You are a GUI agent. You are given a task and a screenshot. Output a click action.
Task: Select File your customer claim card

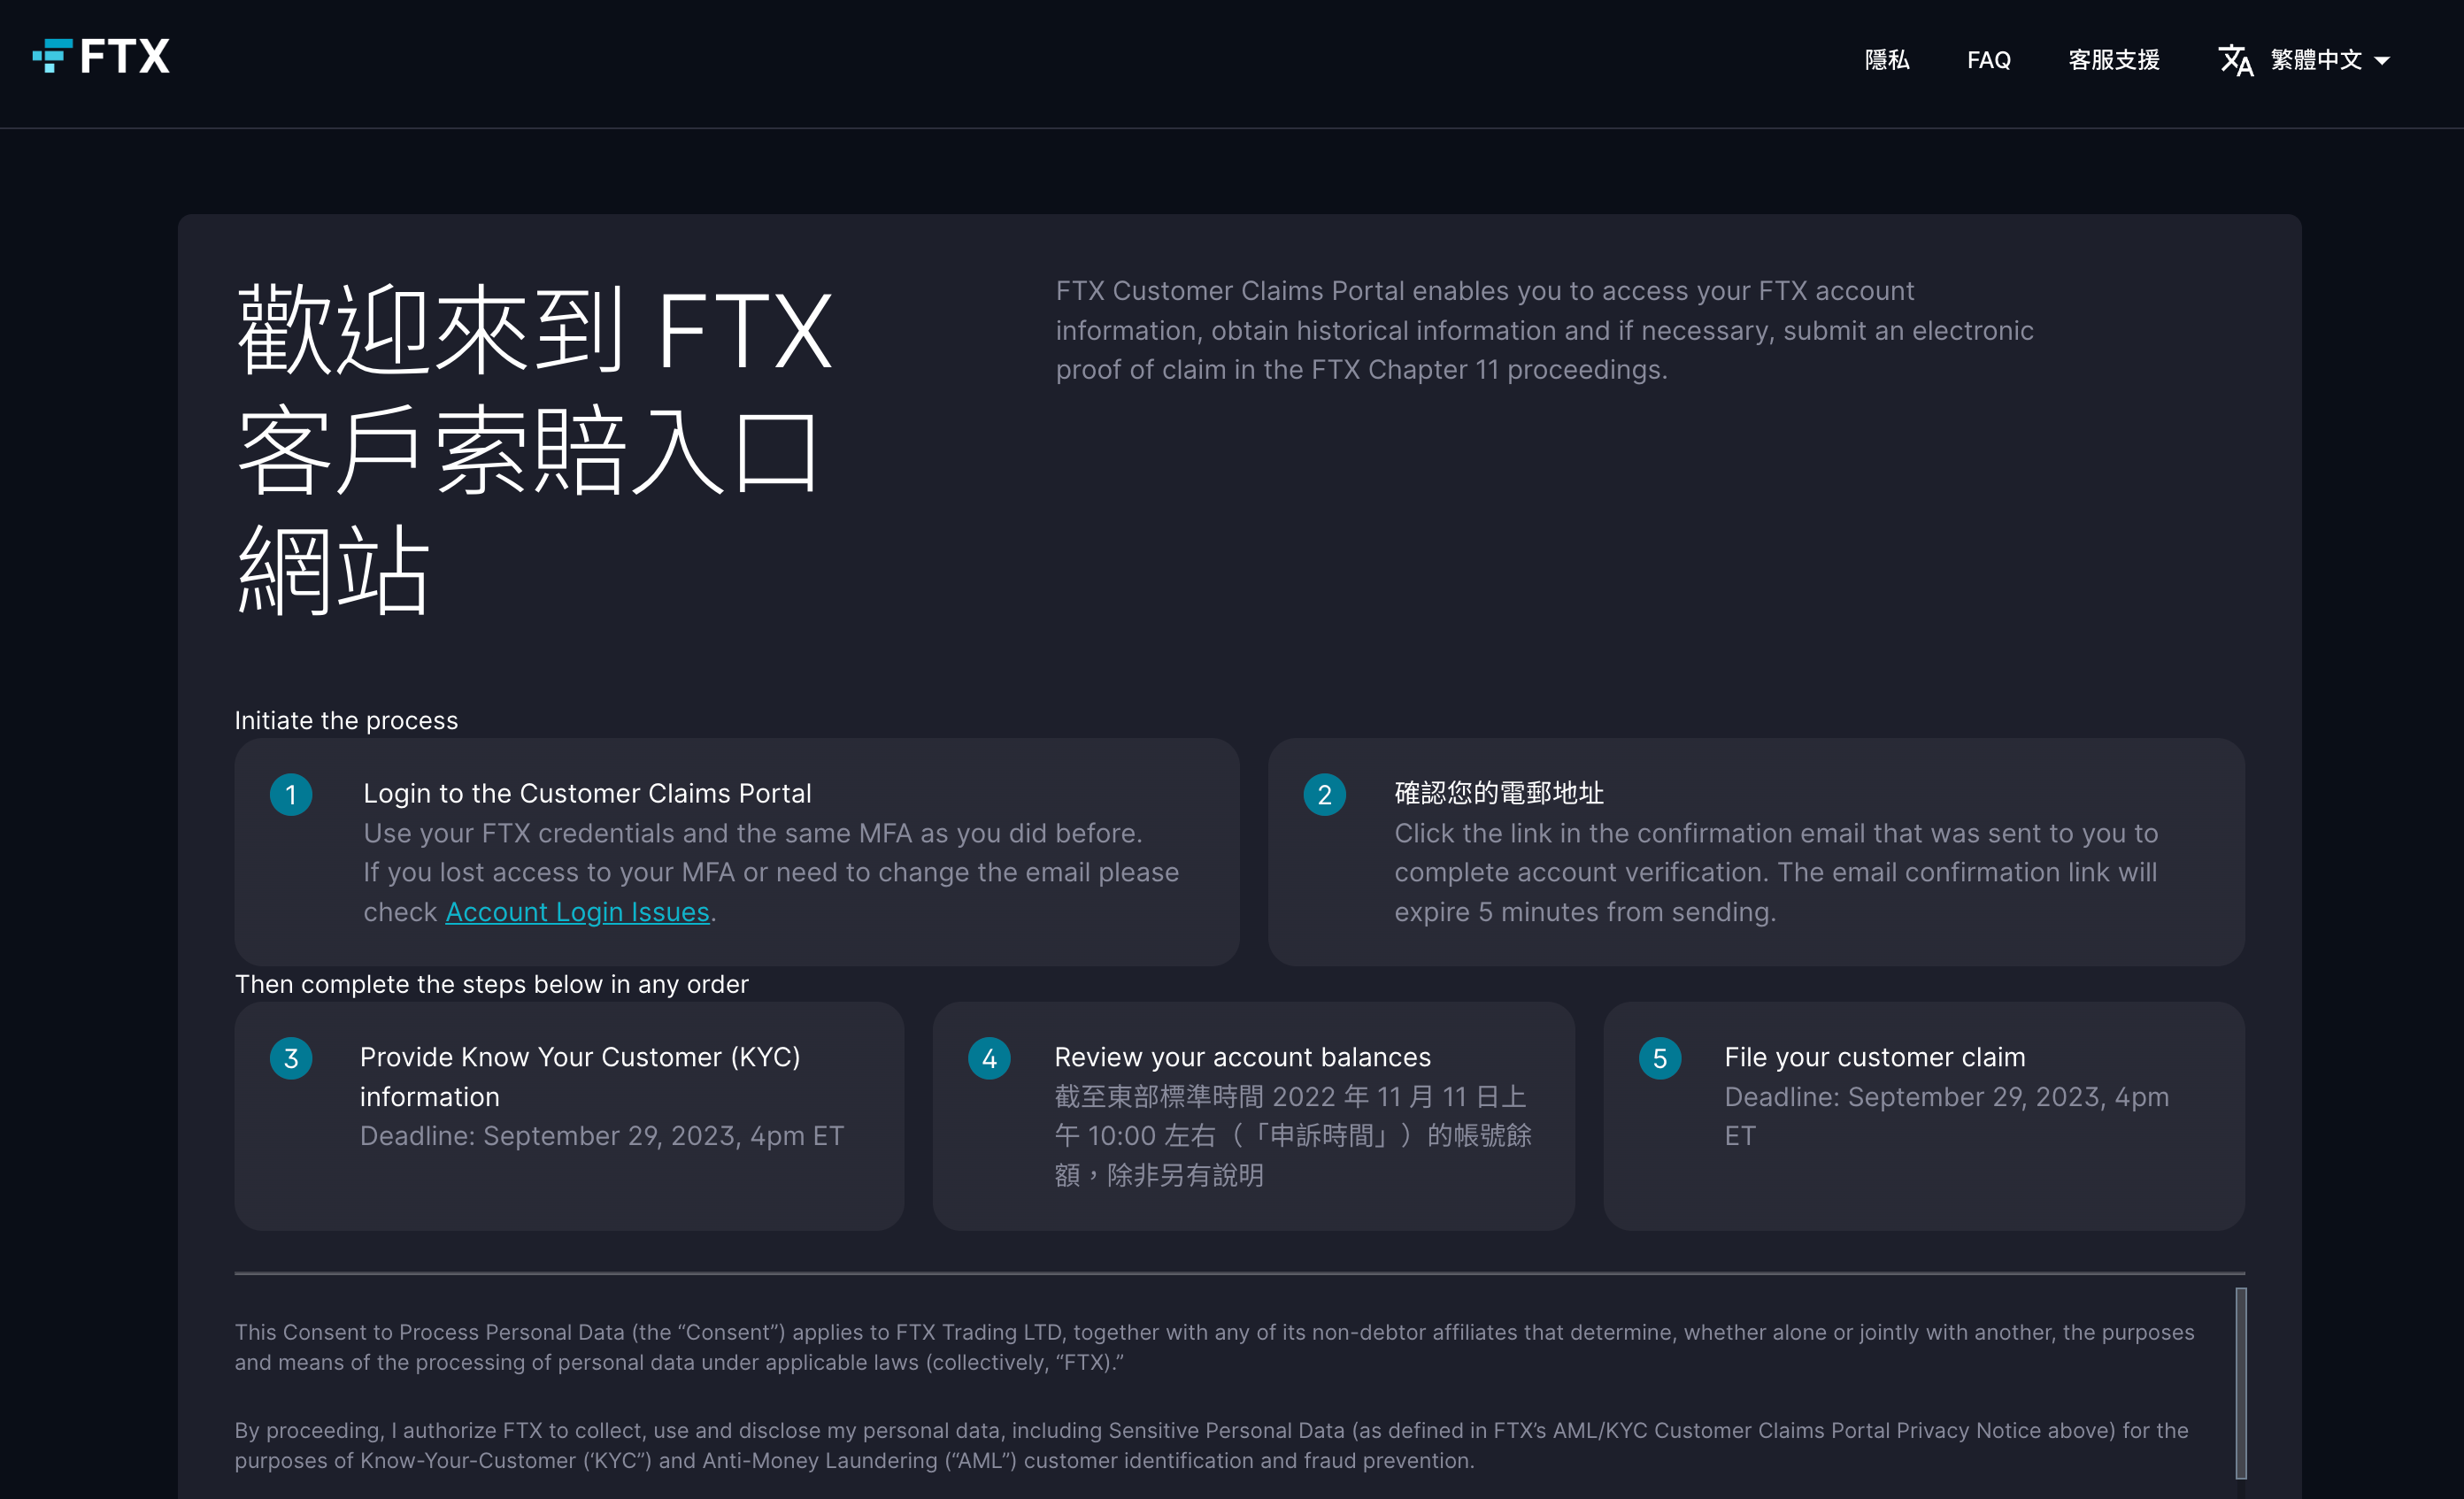point(1923,1116)
